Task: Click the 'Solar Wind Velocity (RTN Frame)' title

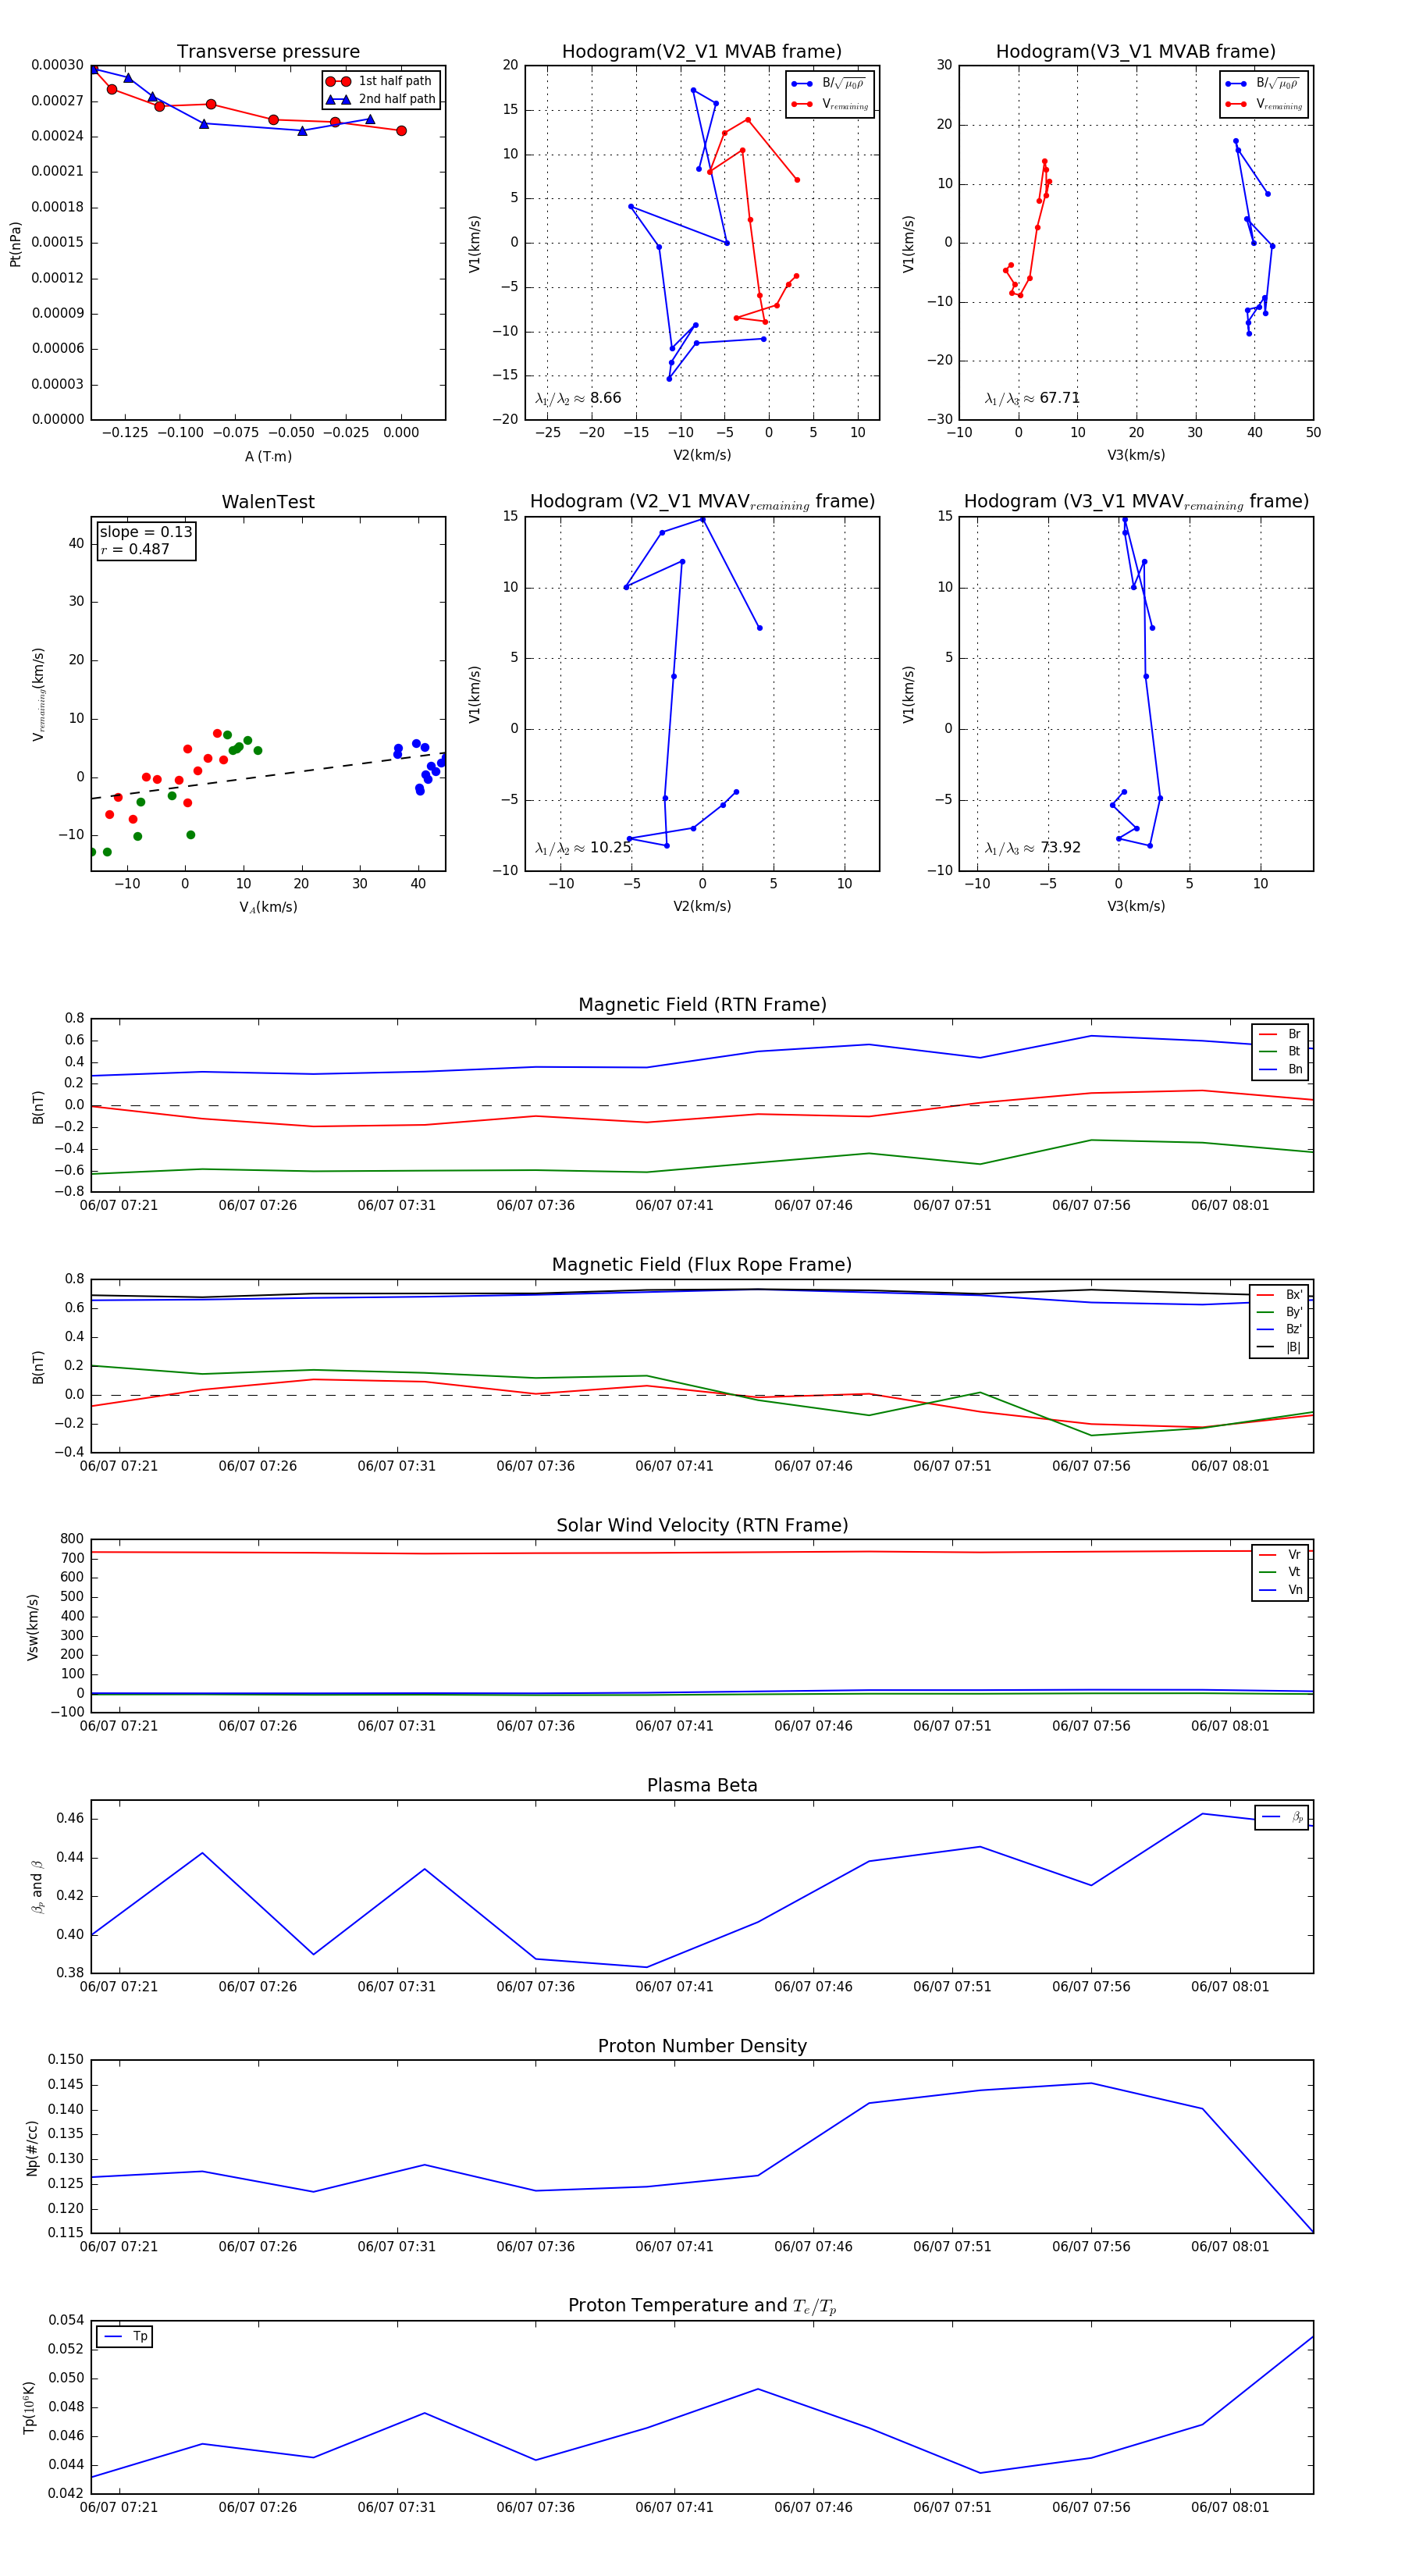Action: [702, 1525]
